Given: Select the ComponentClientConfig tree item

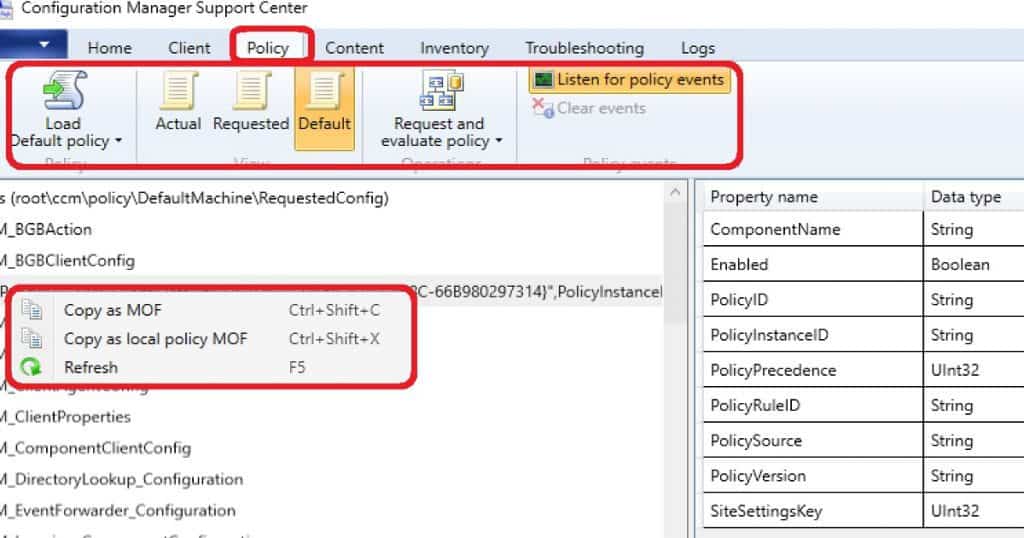Looking at the screenshot, I should 95,449.
